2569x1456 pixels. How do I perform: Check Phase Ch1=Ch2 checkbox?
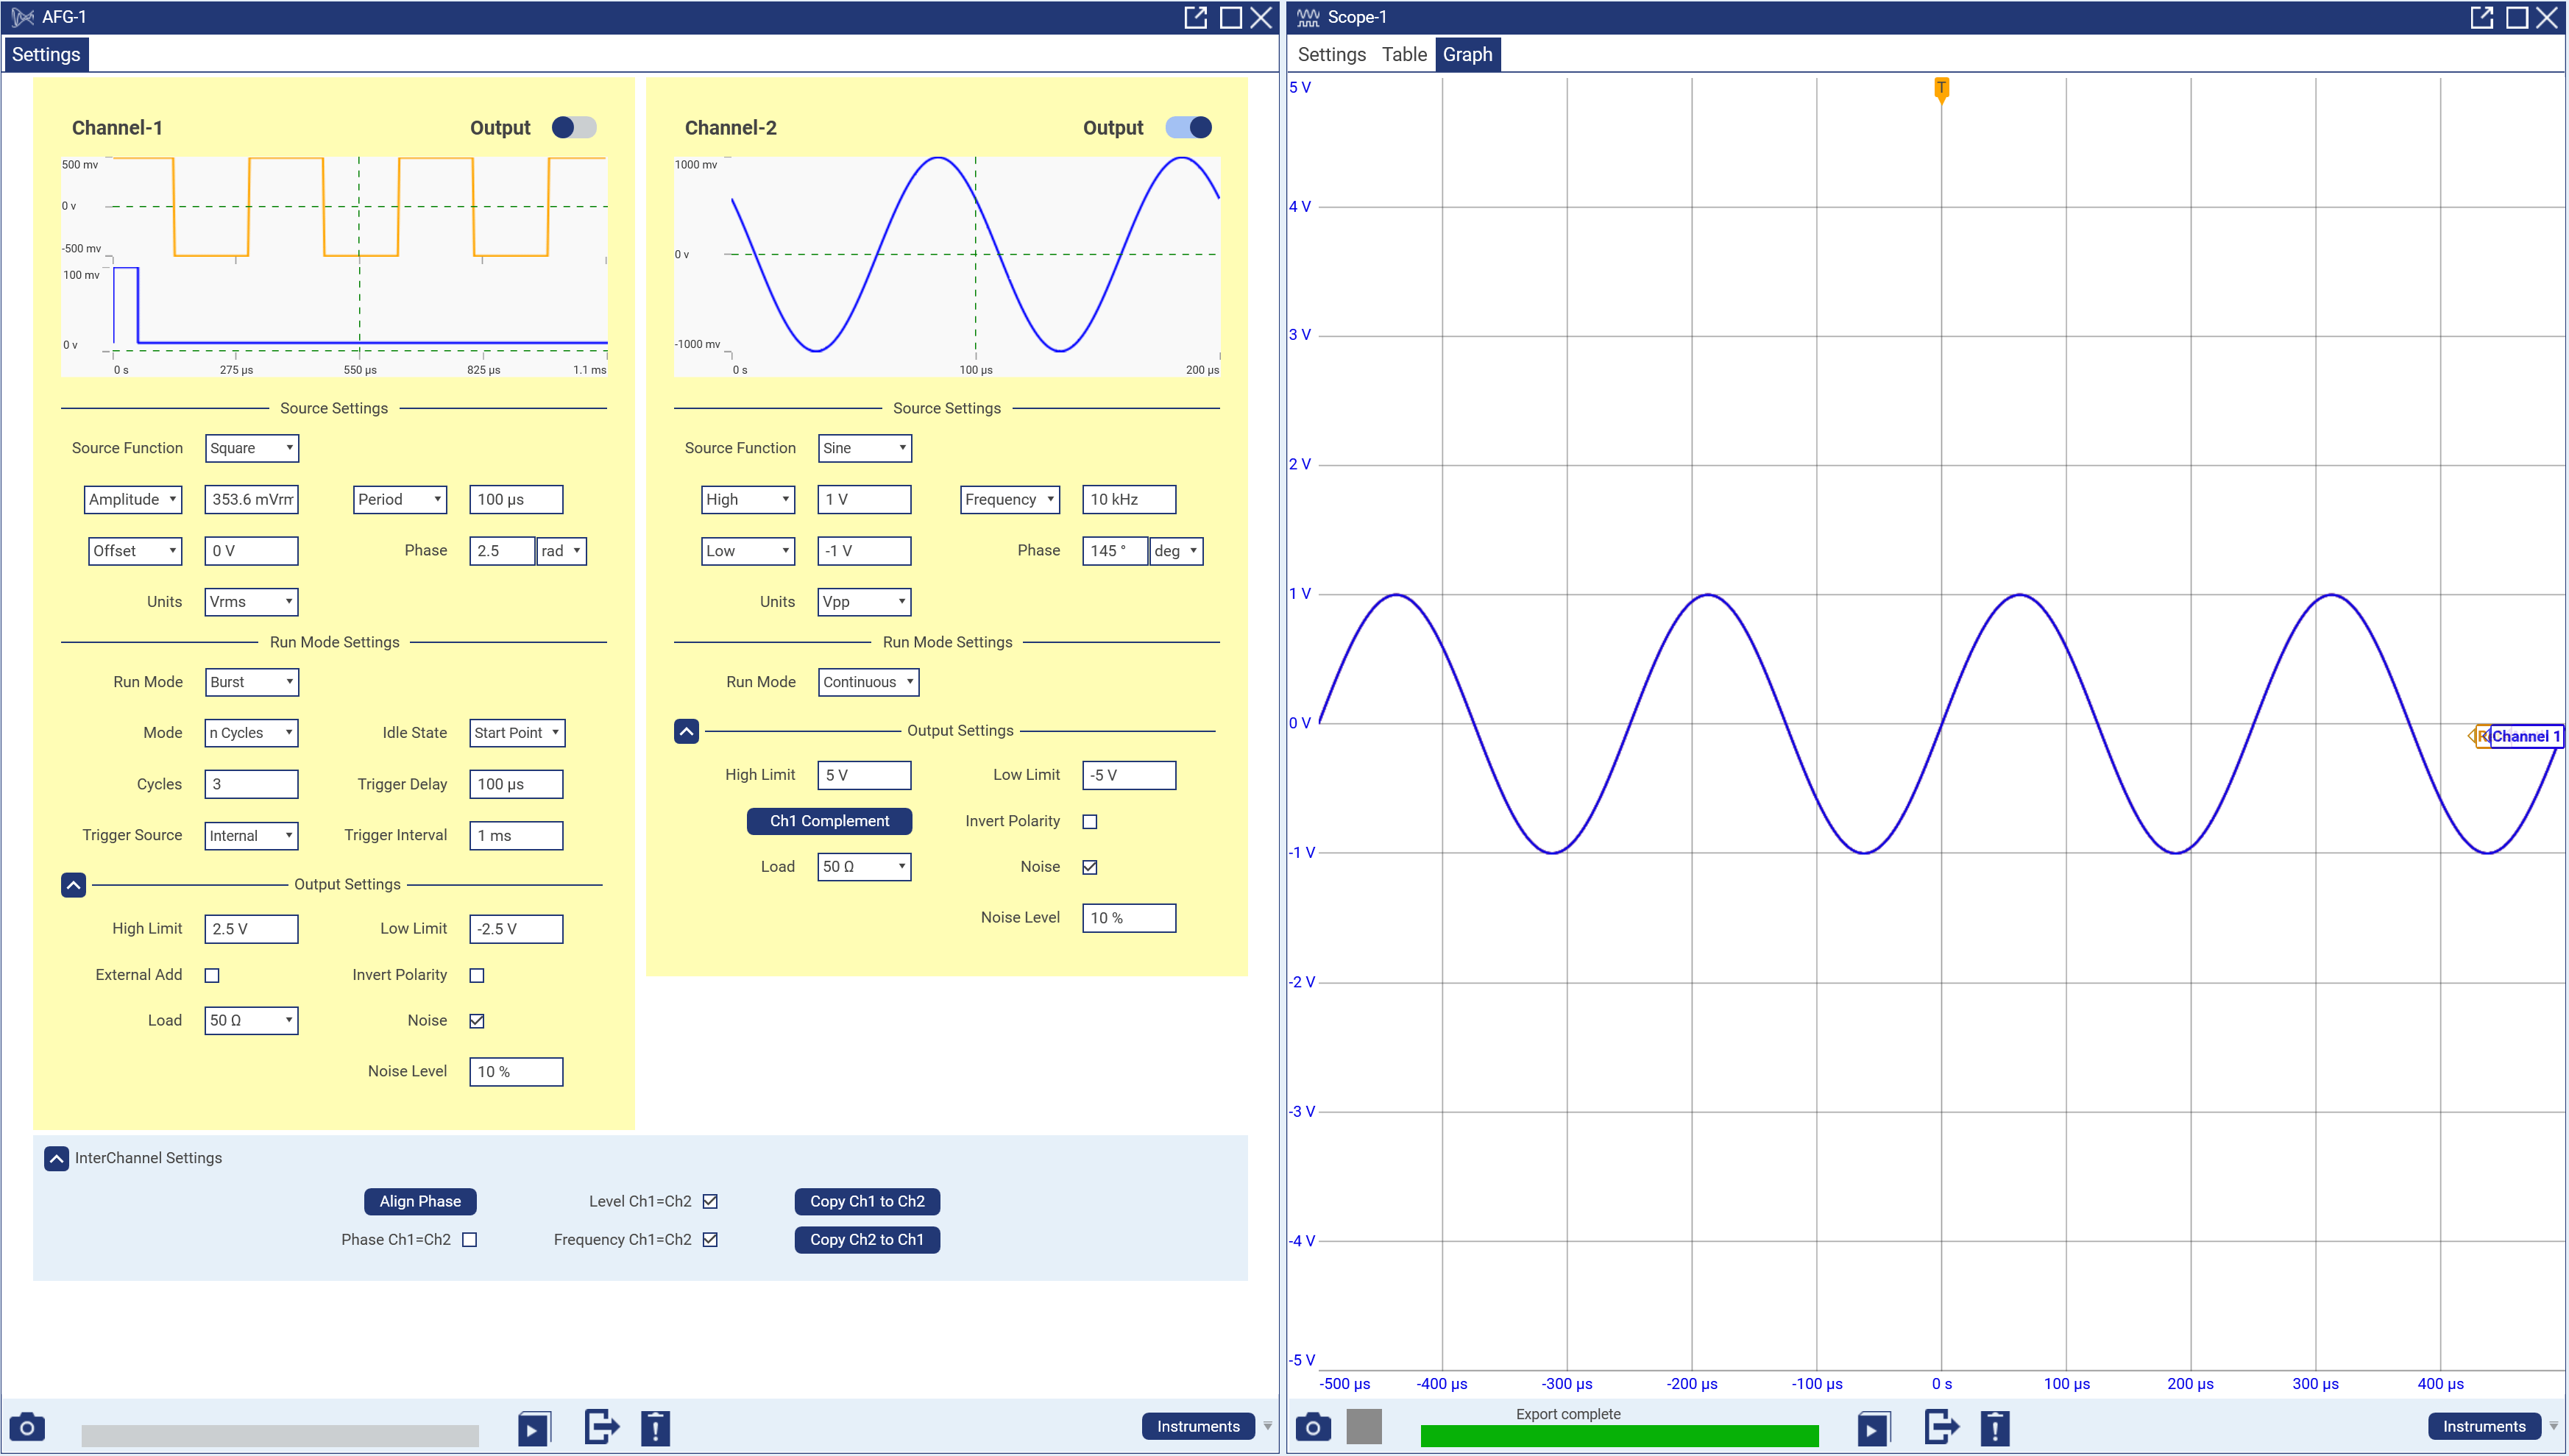(469, 1240)
